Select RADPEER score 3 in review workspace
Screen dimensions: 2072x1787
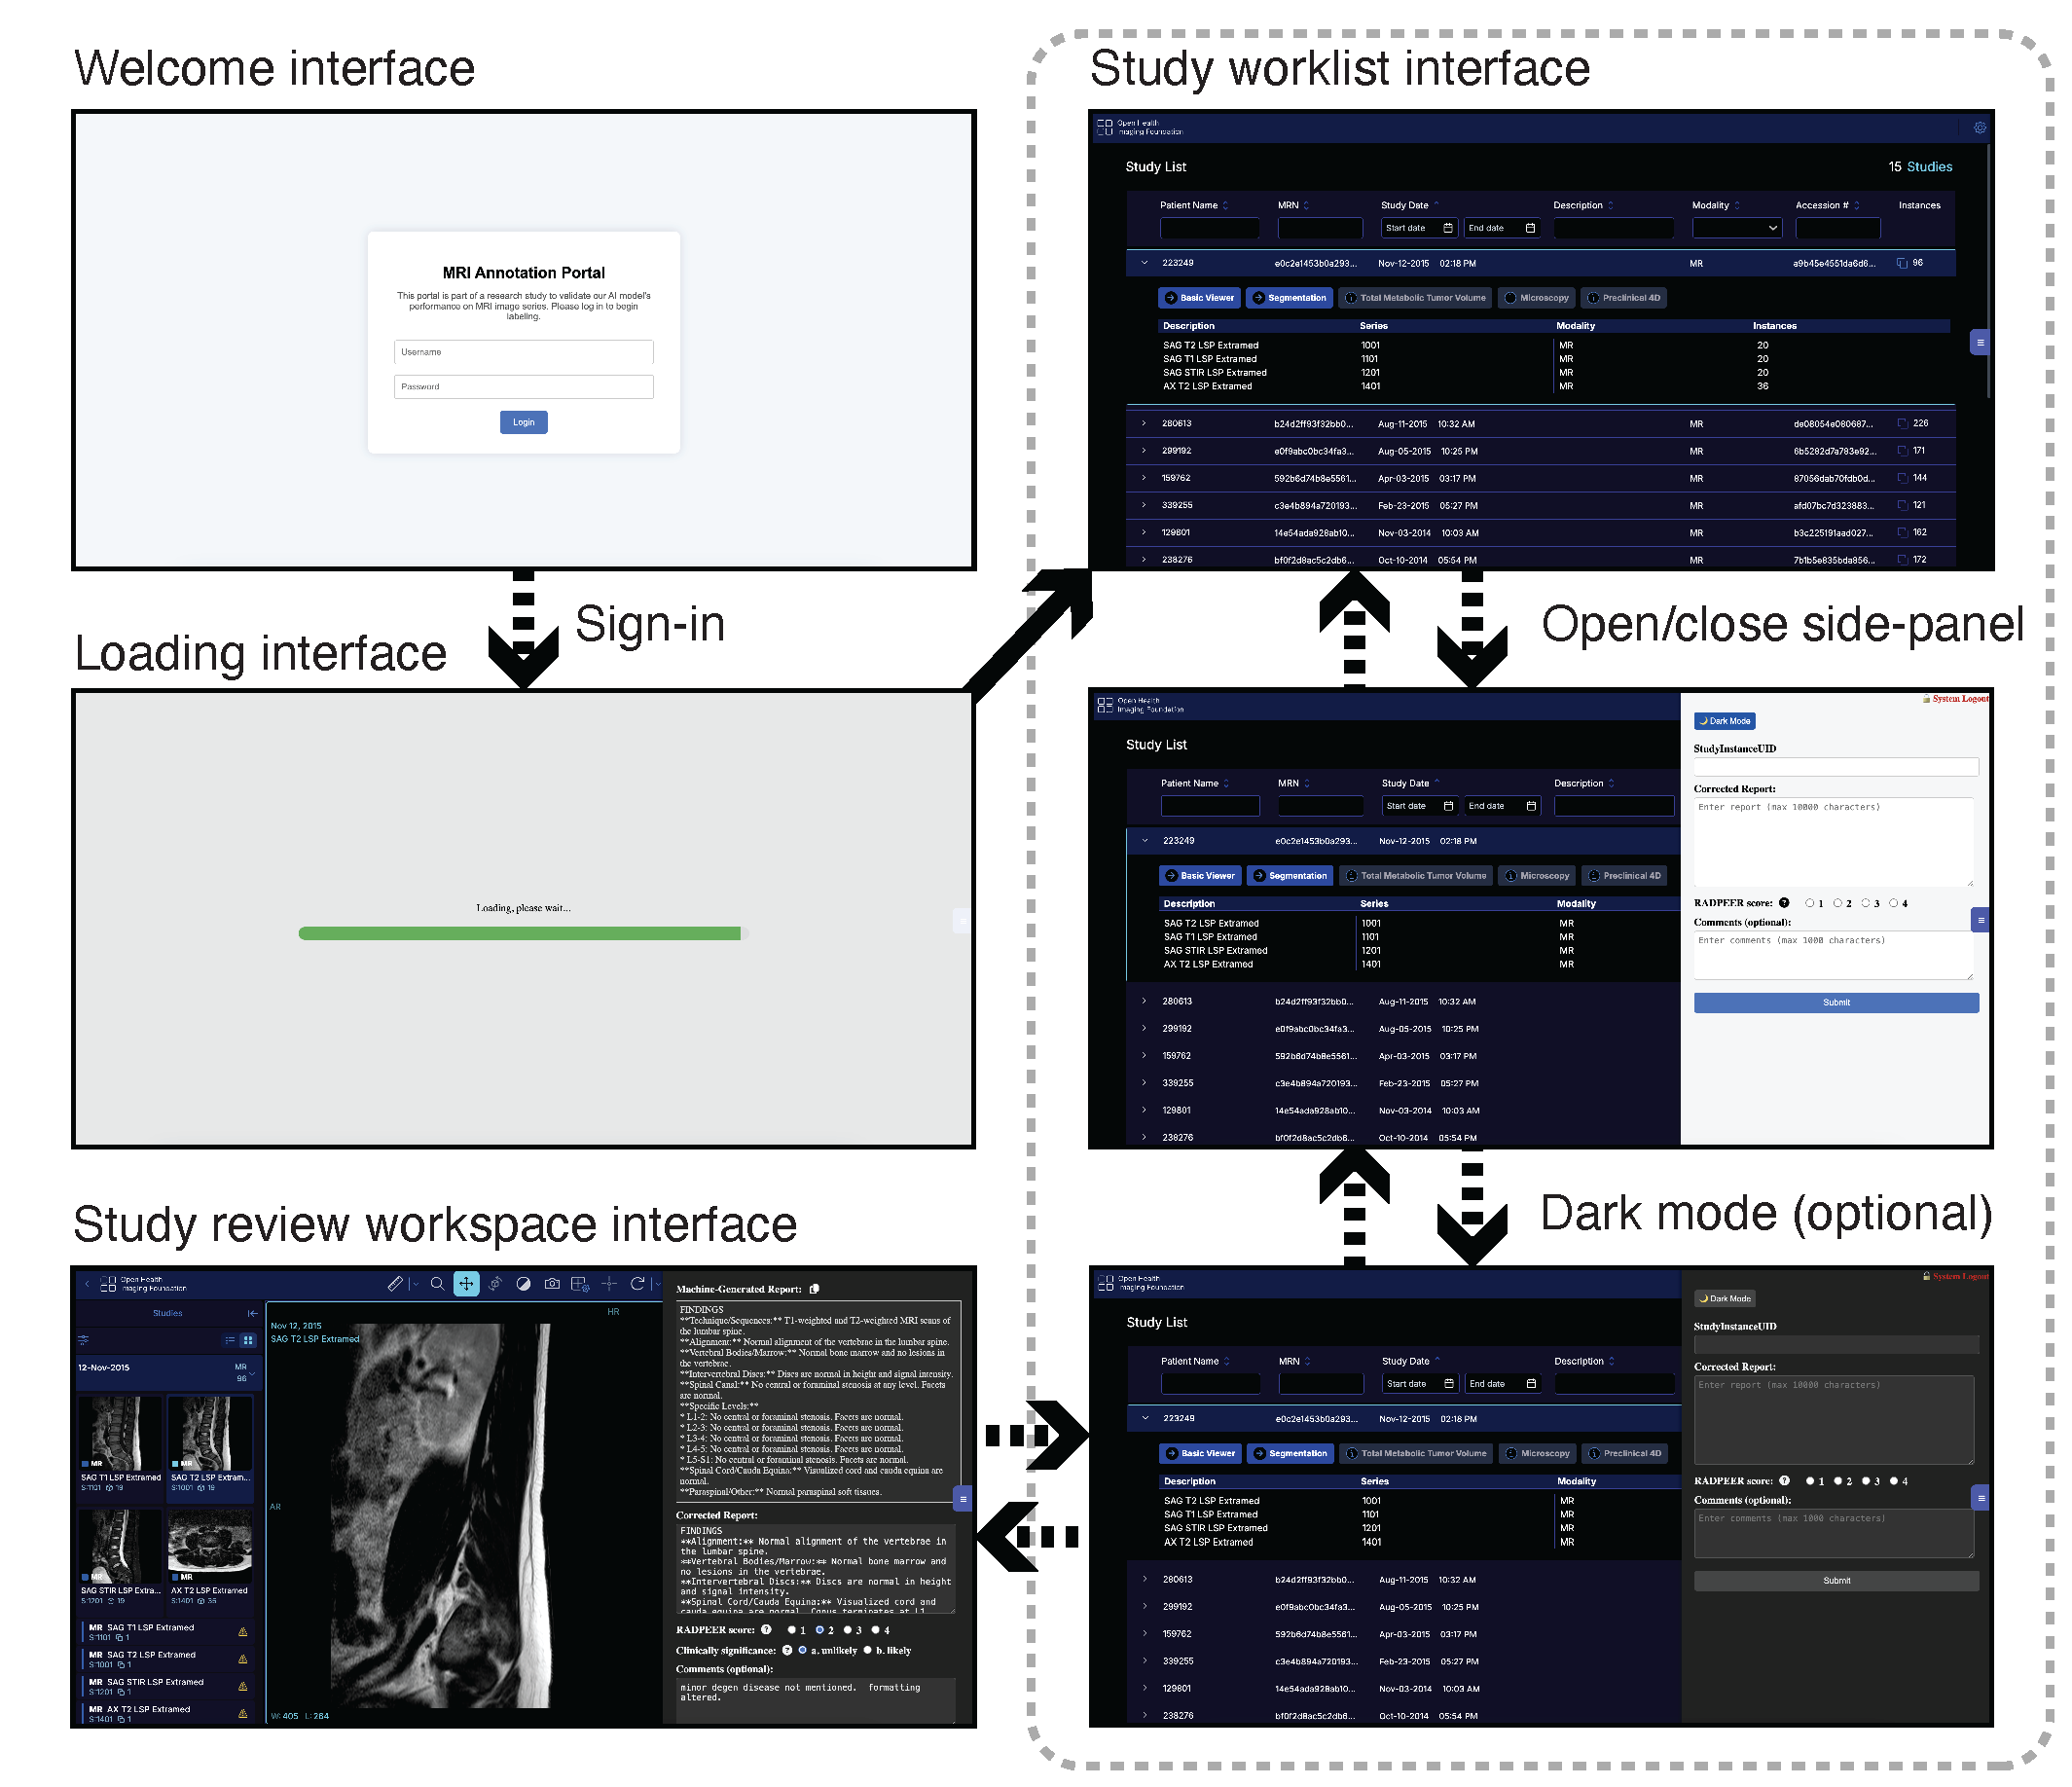coord(847,1630)
